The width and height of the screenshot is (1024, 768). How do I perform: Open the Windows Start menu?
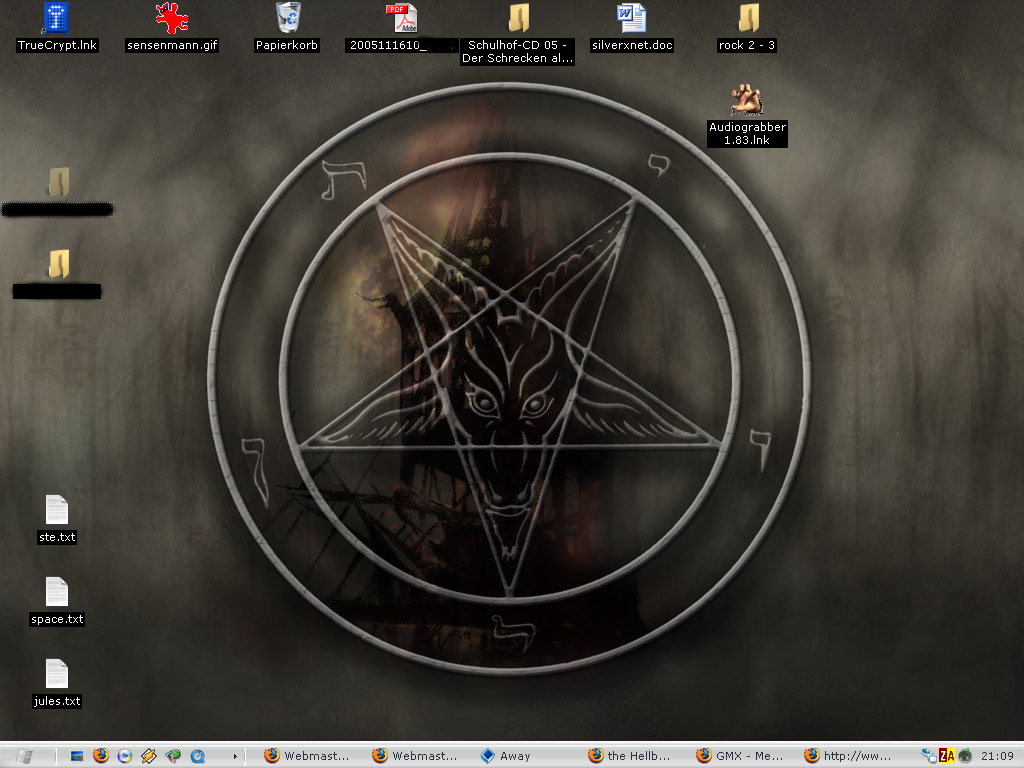click(x=24, y=756)
